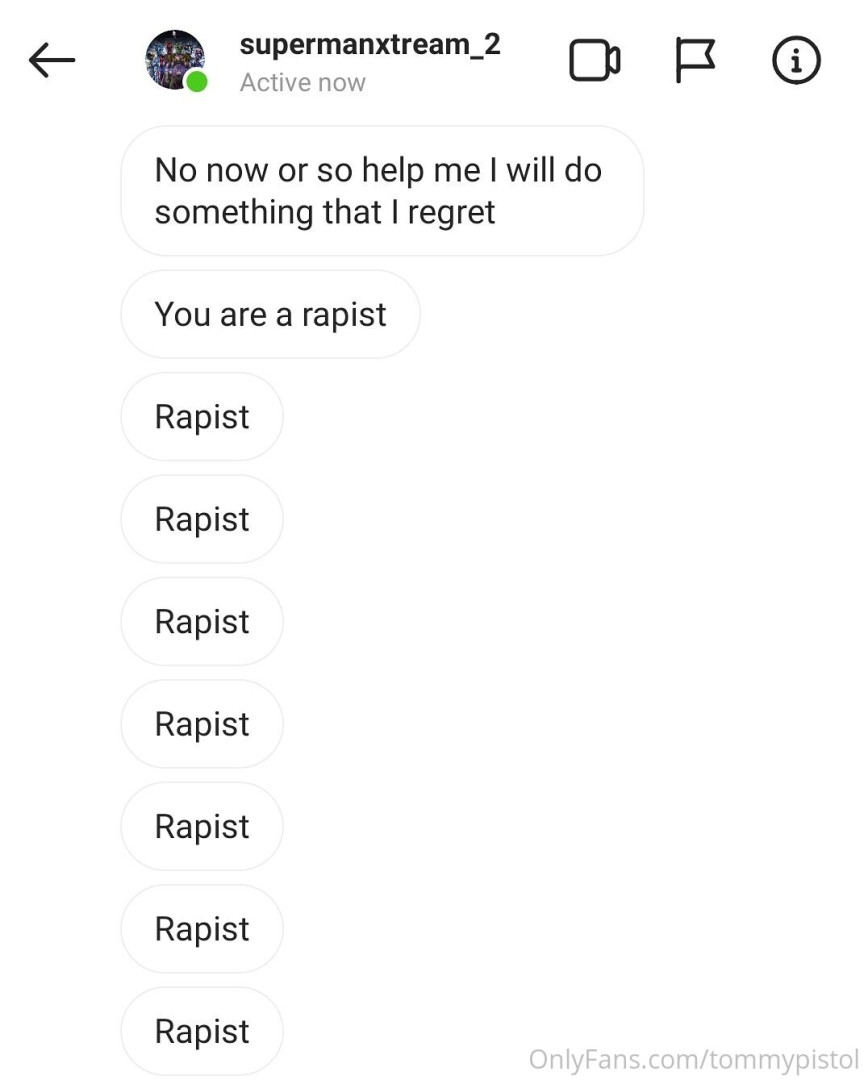Open the supermanxtream_2 username profile link
Screen dimensions: 864x1080
(370, 44)
